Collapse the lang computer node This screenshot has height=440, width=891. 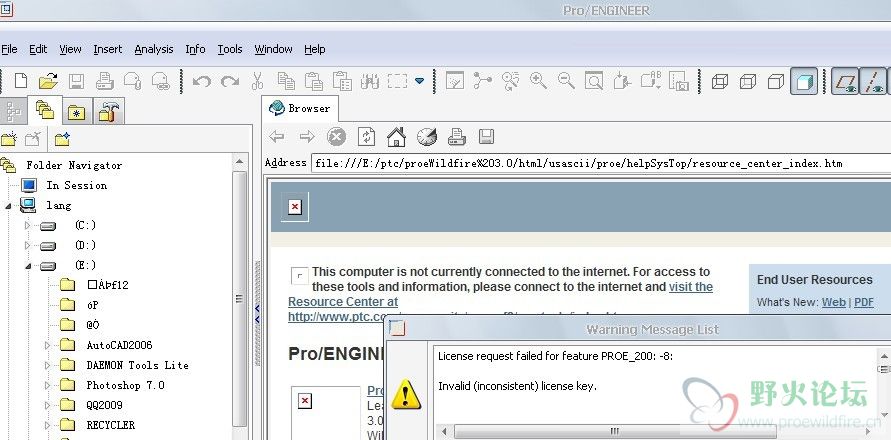point(8,206)
